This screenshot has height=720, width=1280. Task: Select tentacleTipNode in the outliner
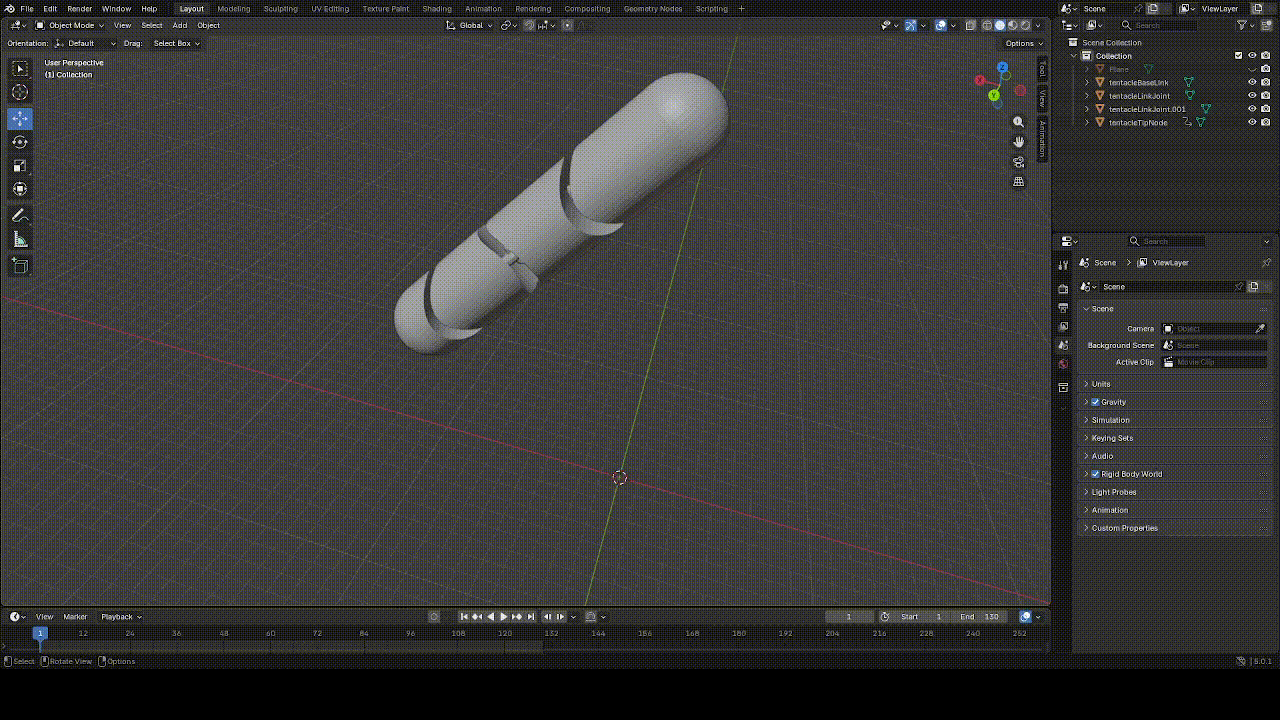(x=1138, y=122)
